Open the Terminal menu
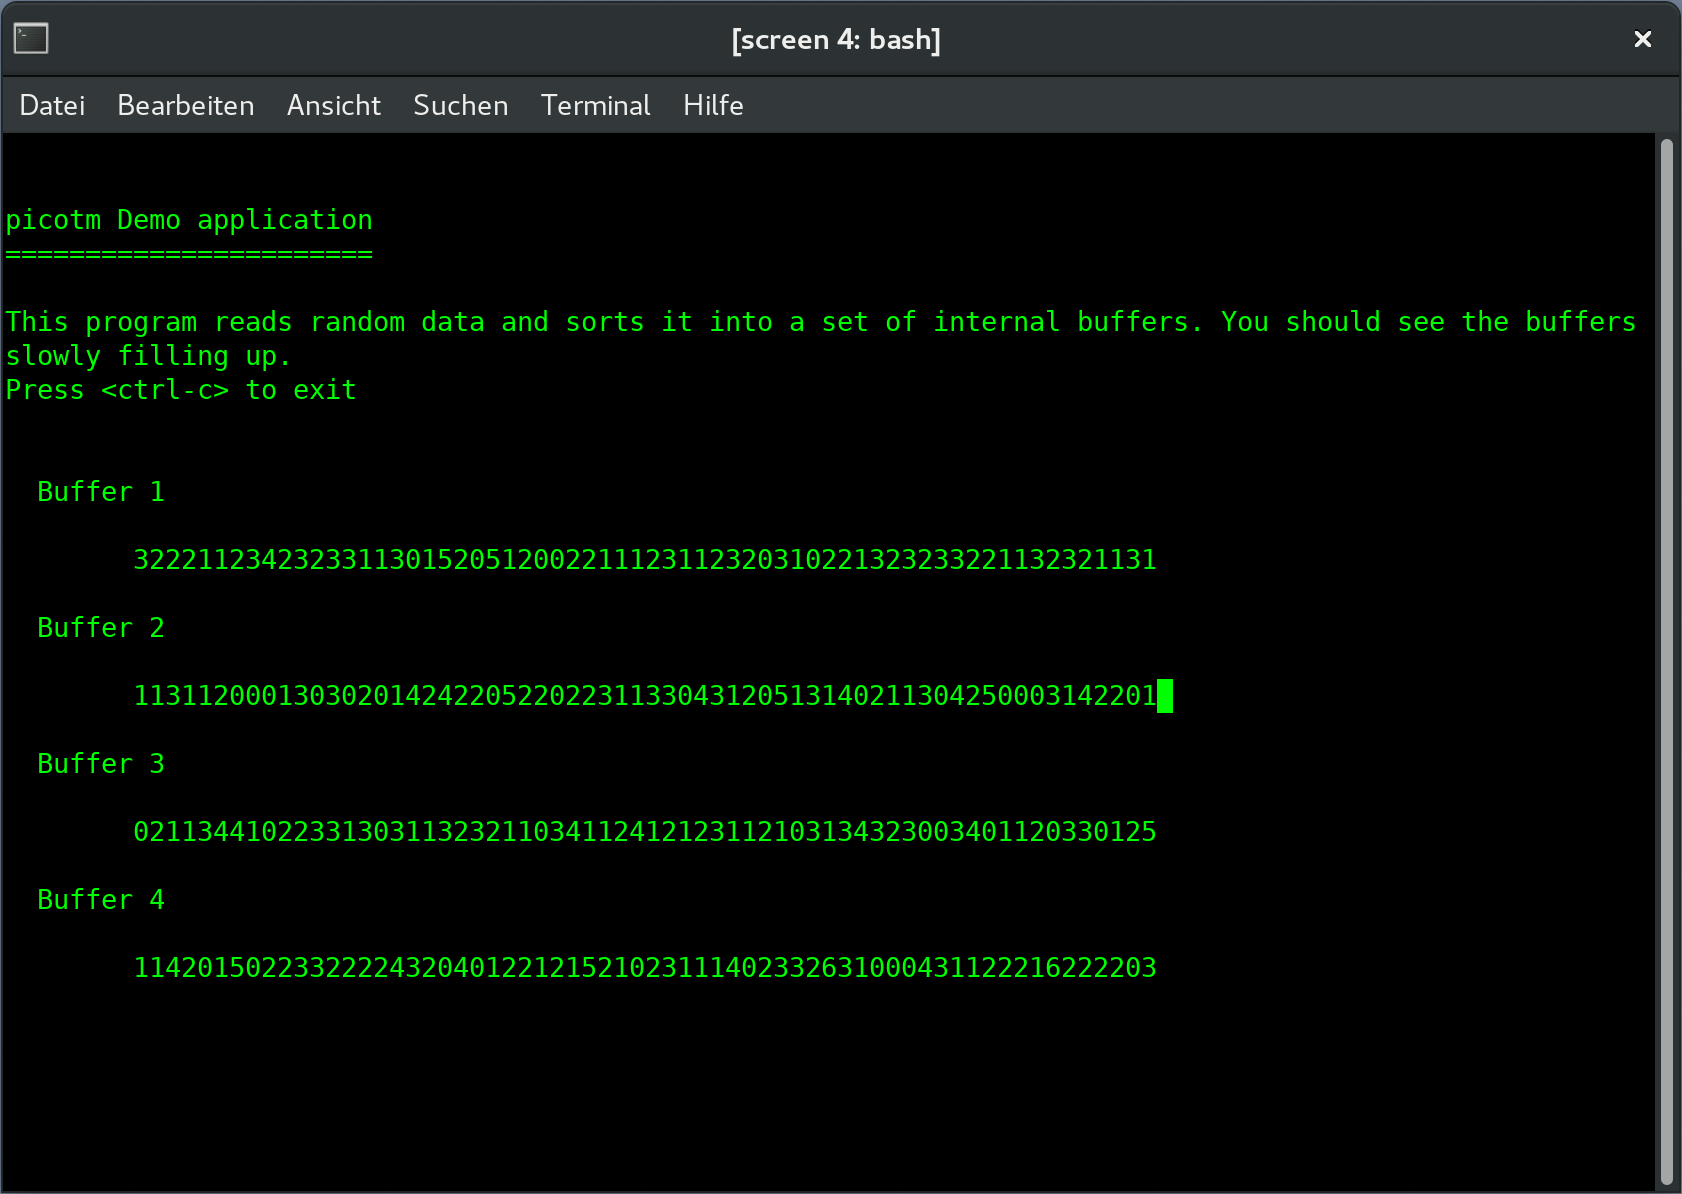 pyautogui.click(x=596, y=105)
